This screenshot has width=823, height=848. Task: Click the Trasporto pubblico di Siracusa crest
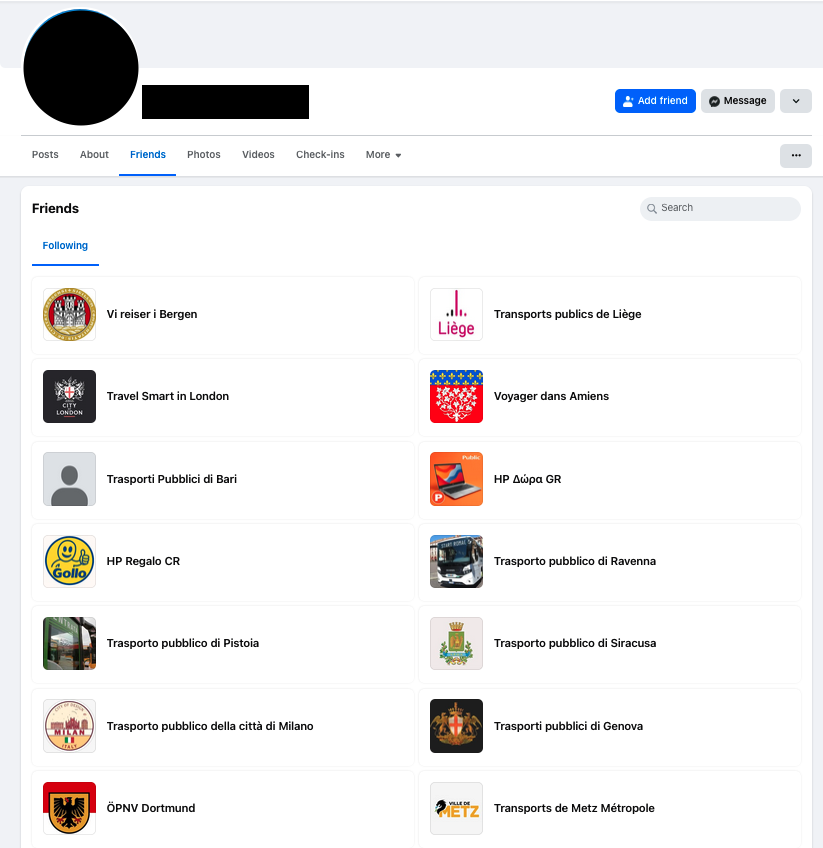tap(456, 643)
